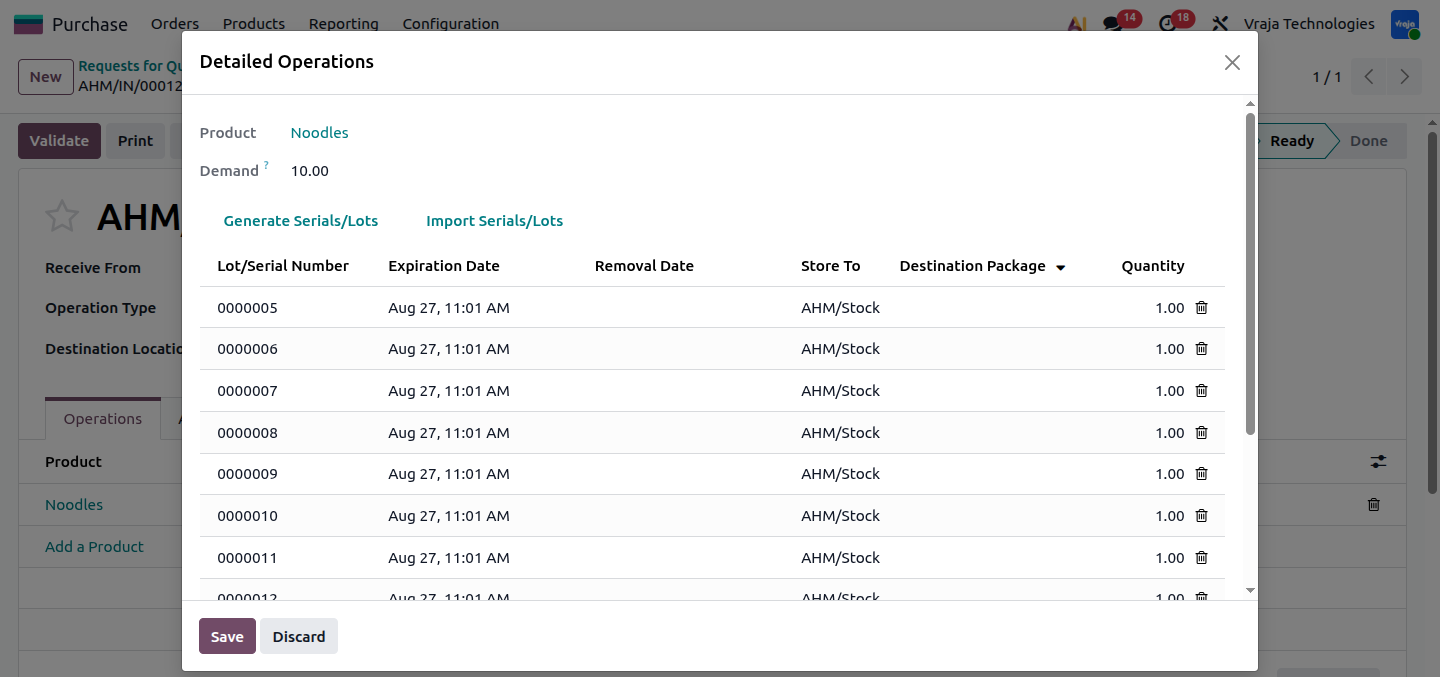Edit quantity 1.00 of lot 0000009
This screenshot has height=677, width=1440.
point(1169,474)
